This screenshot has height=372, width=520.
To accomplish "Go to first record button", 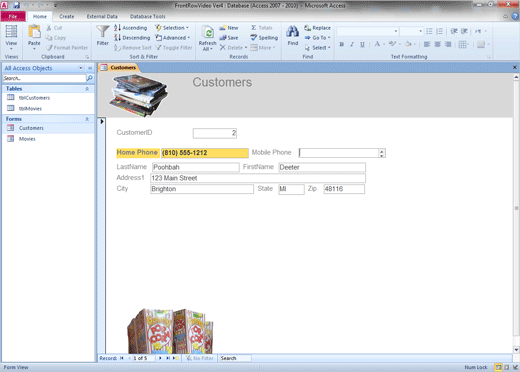I will coord(122,358).
